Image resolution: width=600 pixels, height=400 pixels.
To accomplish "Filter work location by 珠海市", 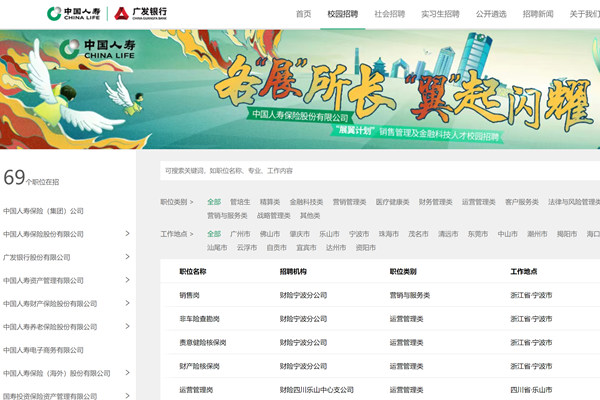I will (x=389, y=234).
